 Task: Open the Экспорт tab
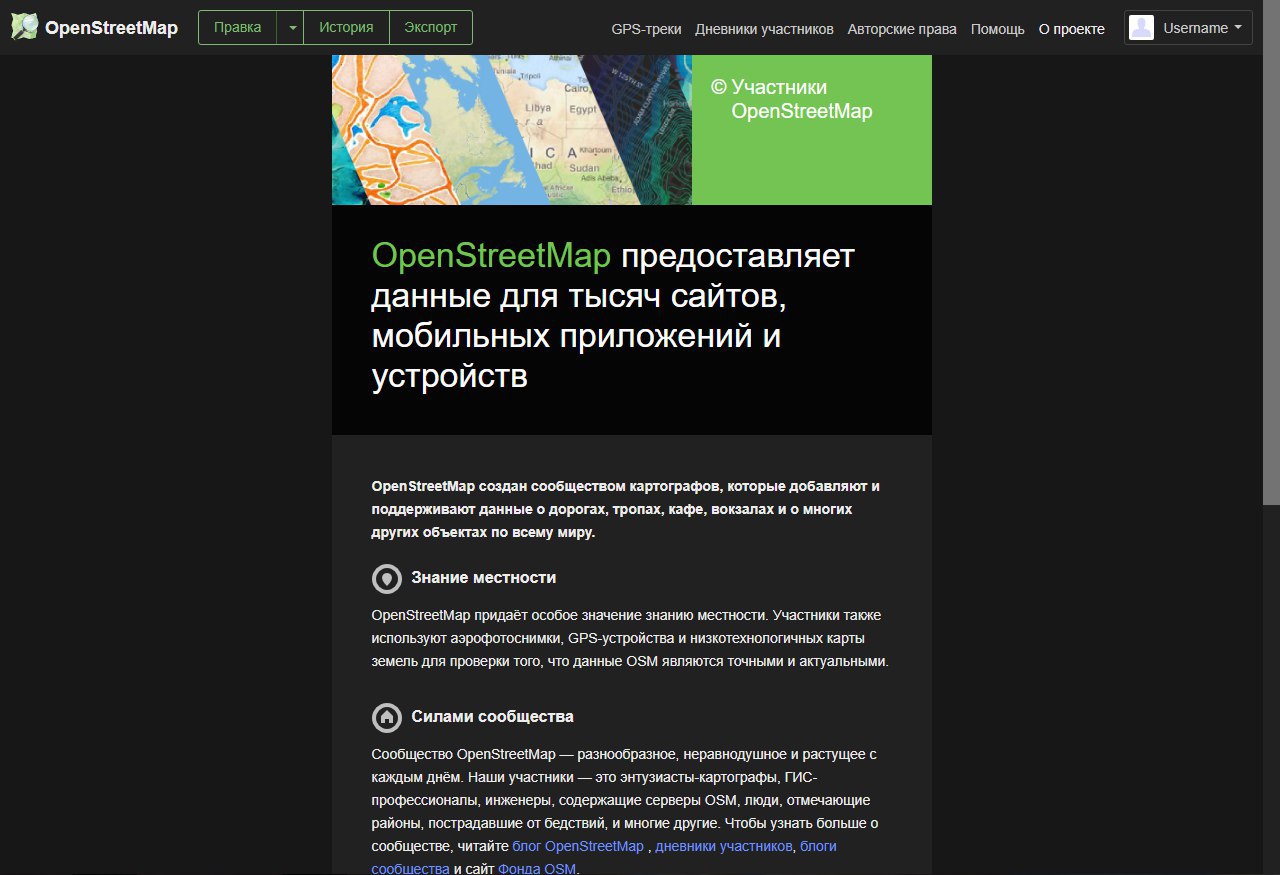coord(430,28)
